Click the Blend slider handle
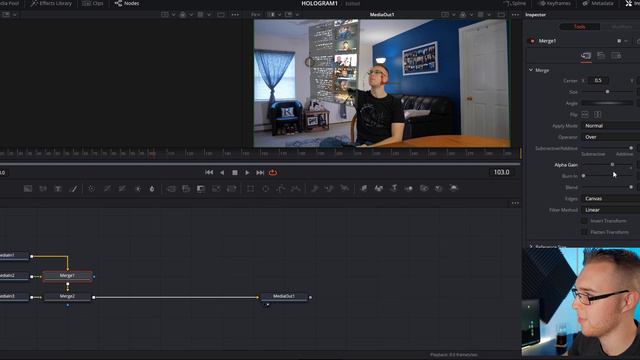 coord(631,187)
